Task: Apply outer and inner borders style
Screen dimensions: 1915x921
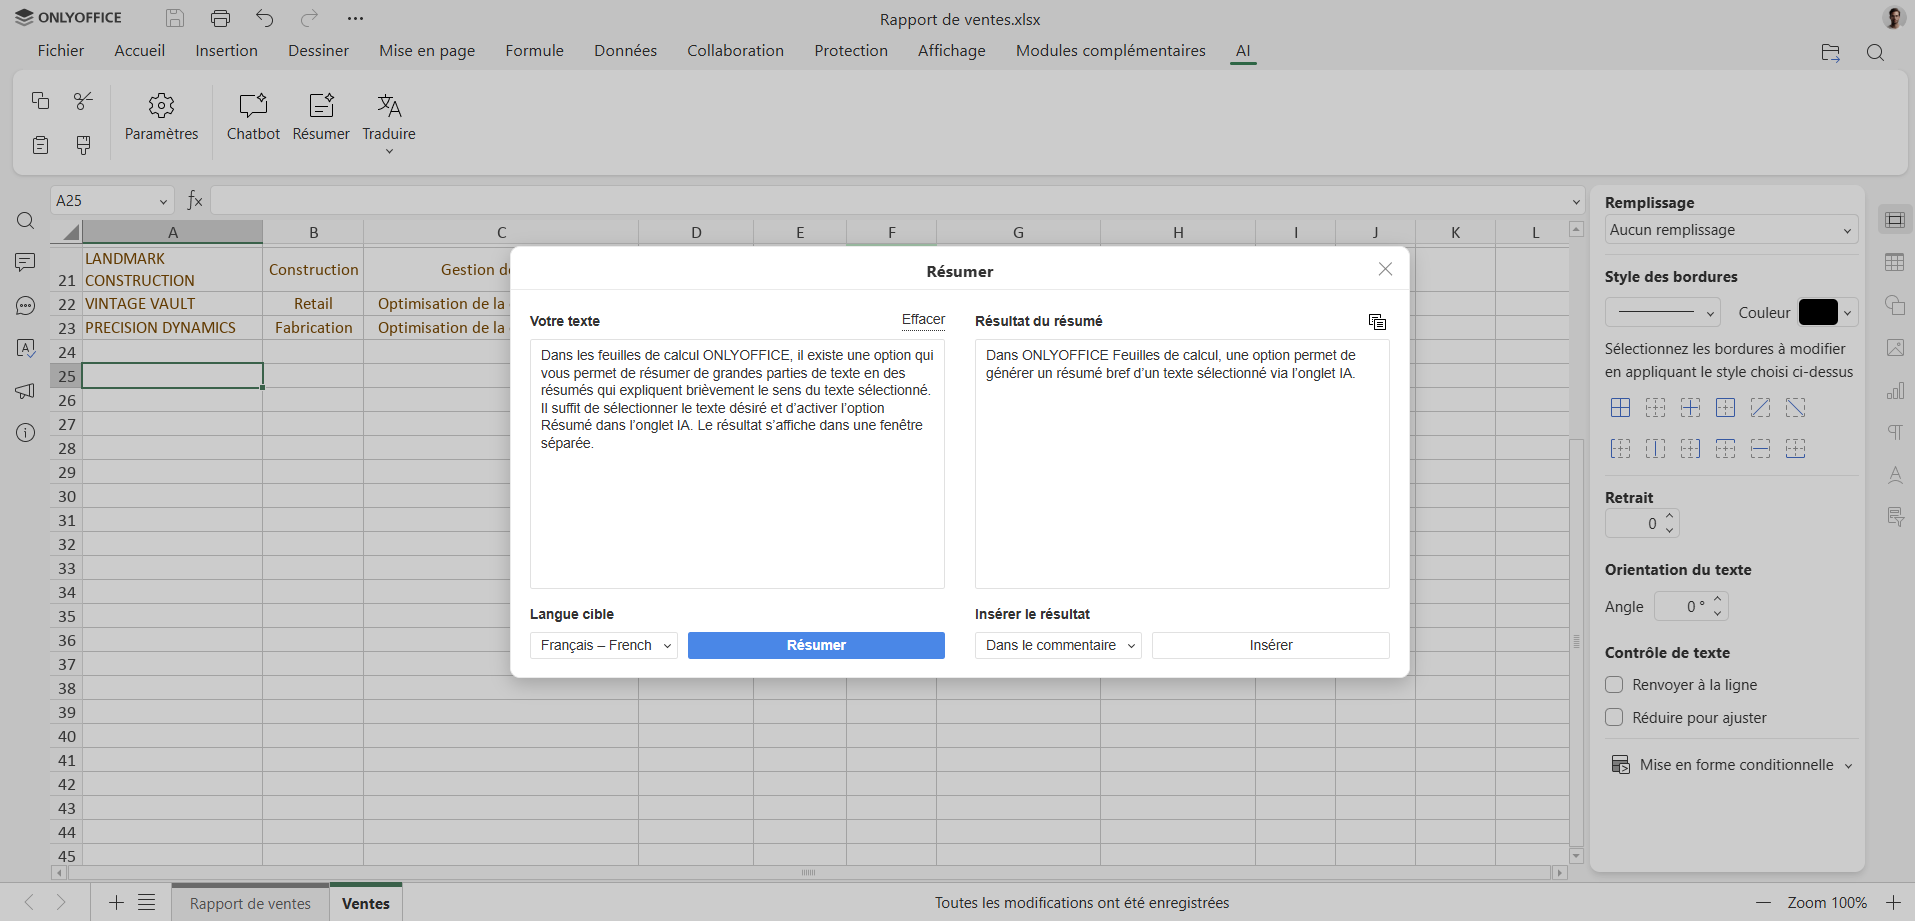Action: coord(1621,407)
